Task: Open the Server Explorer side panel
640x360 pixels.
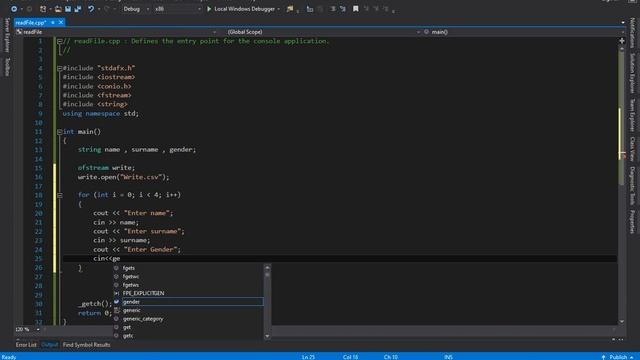Action: (7, 35)
